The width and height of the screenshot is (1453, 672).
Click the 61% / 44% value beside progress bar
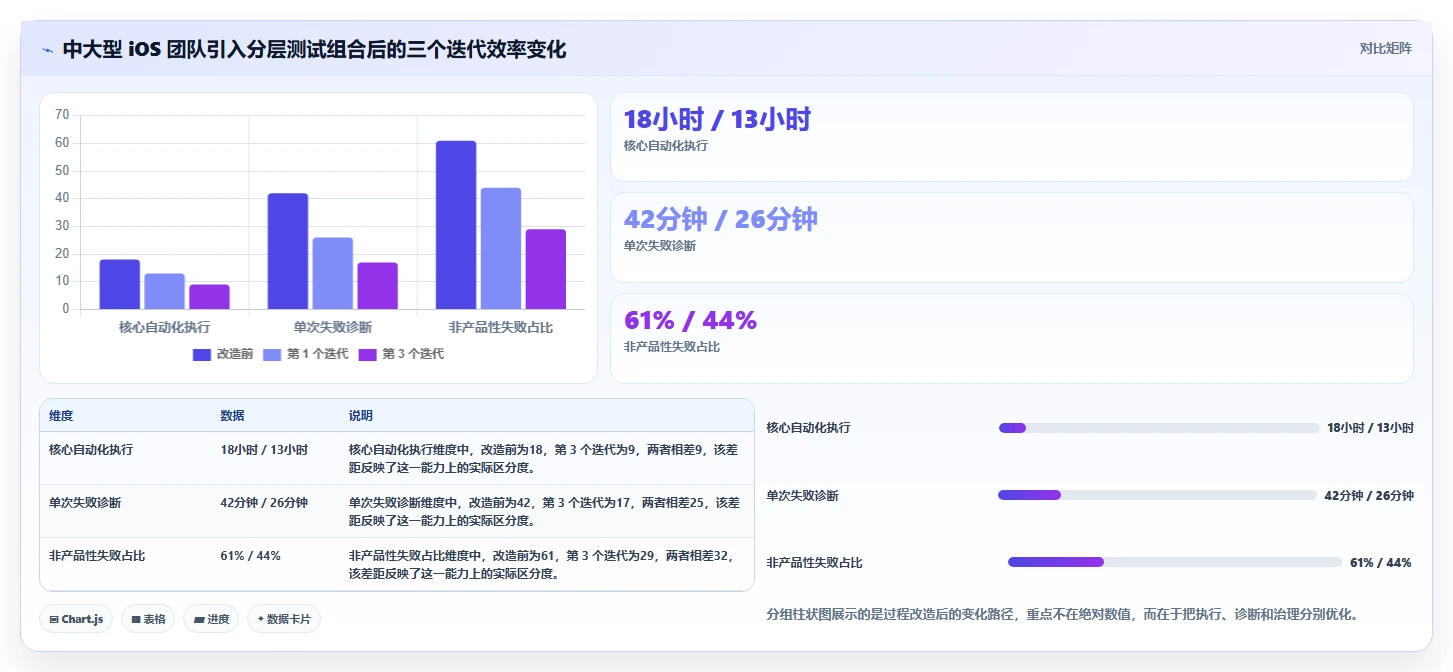tap(1381, 563)
